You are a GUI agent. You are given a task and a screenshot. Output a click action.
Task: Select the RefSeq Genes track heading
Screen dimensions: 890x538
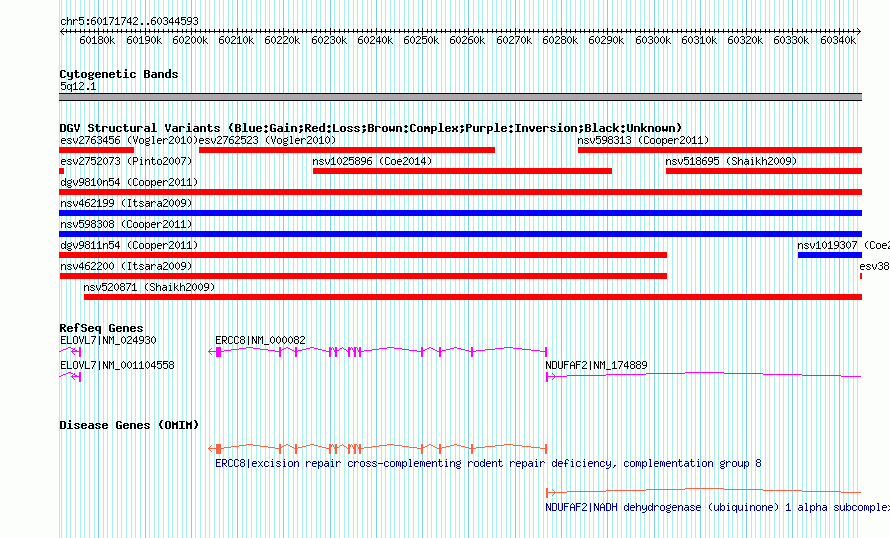click(101, 328)
